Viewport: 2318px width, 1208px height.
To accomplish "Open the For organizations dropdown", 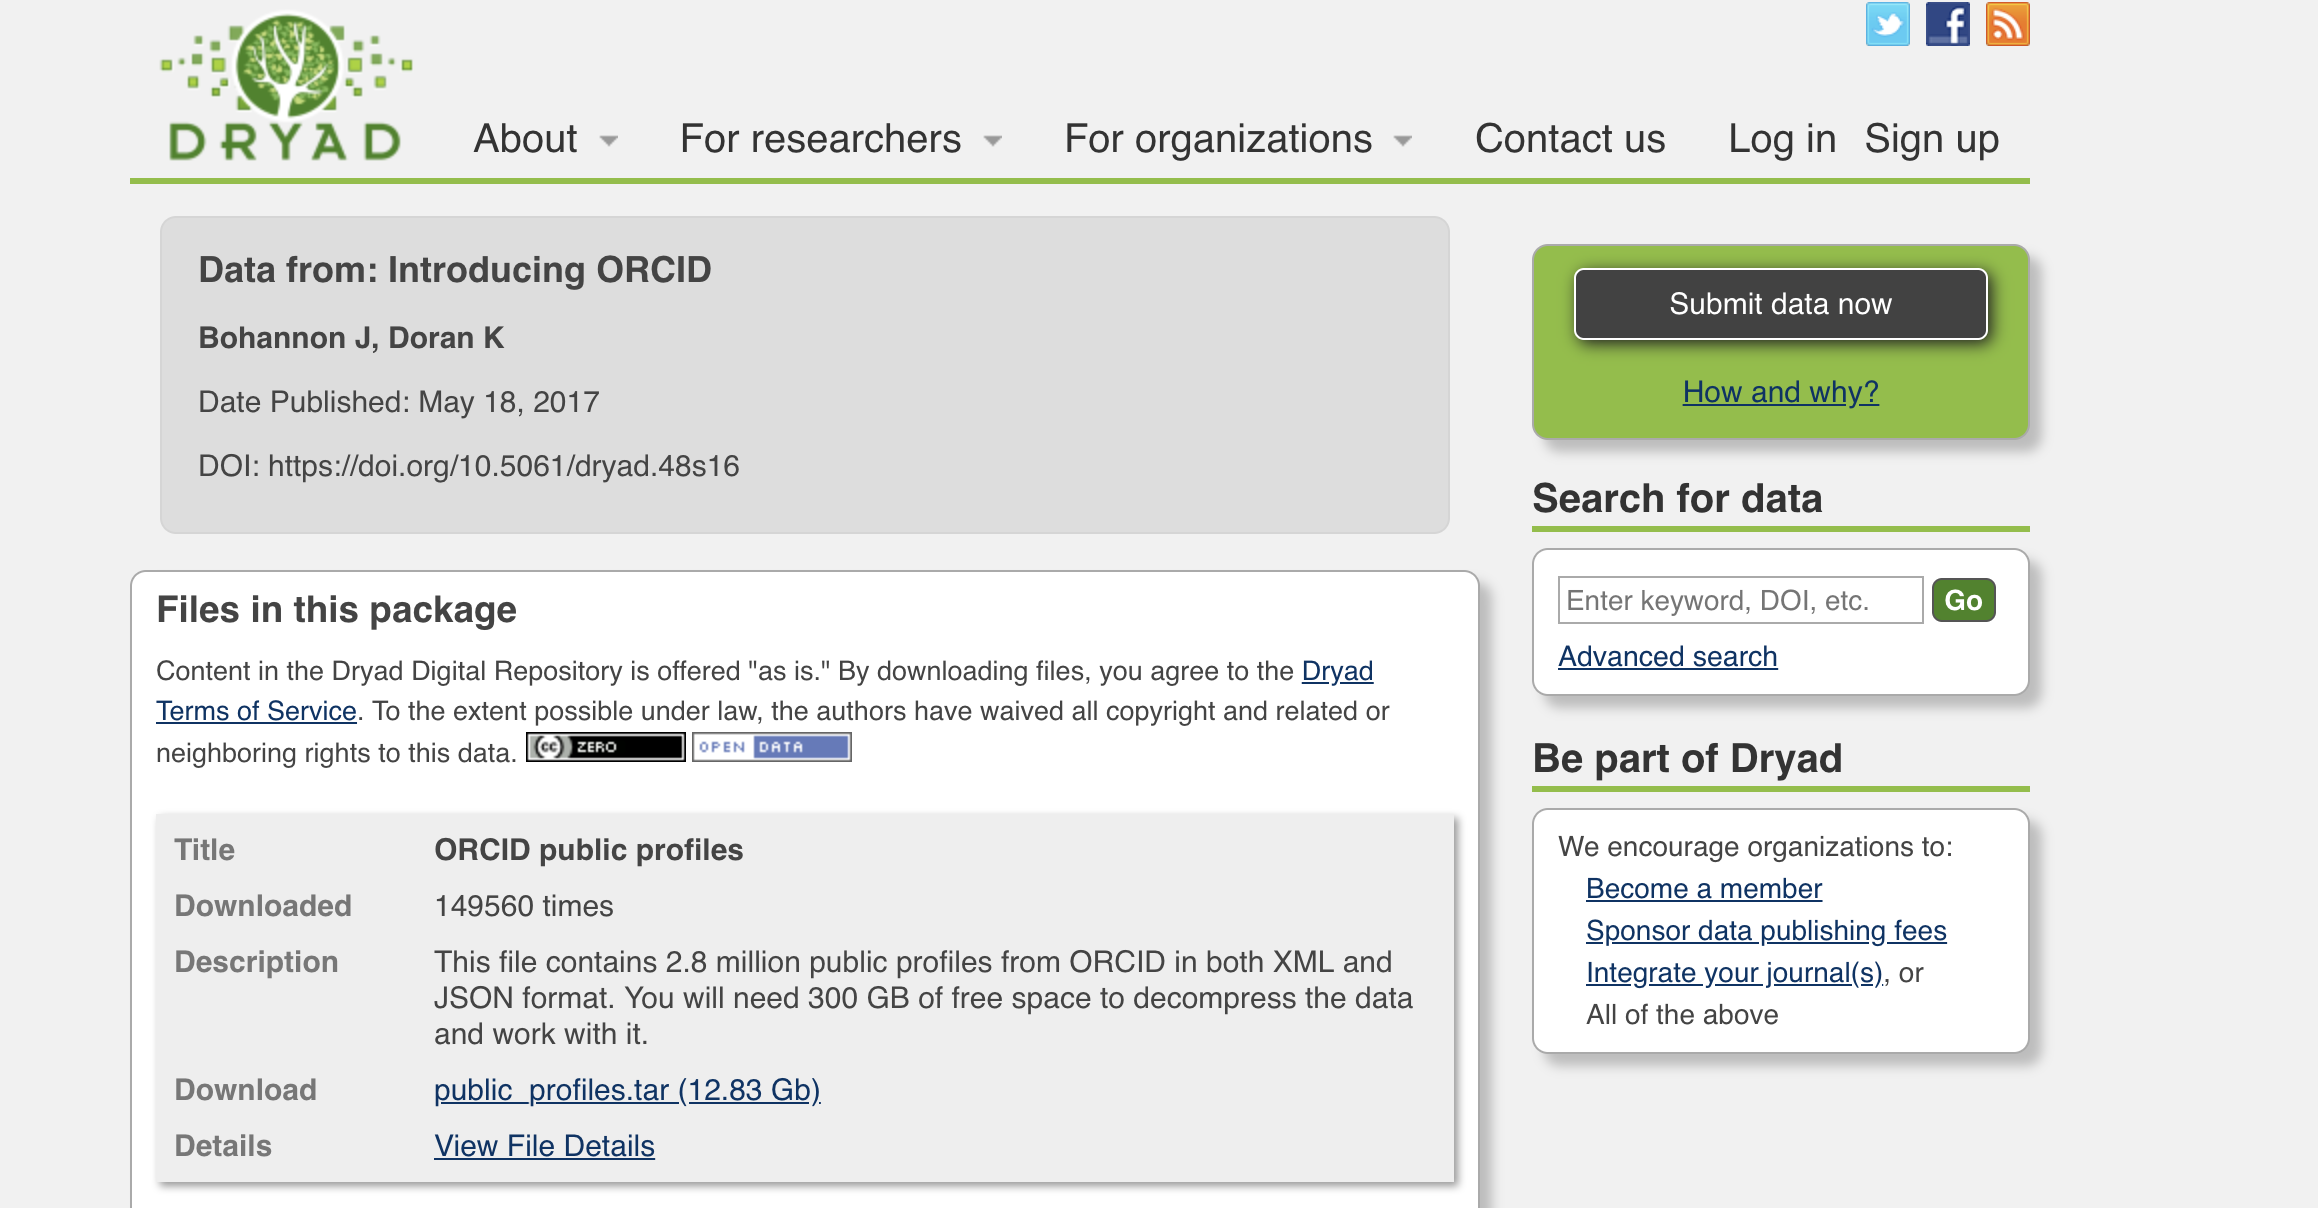I will 1237,139.
